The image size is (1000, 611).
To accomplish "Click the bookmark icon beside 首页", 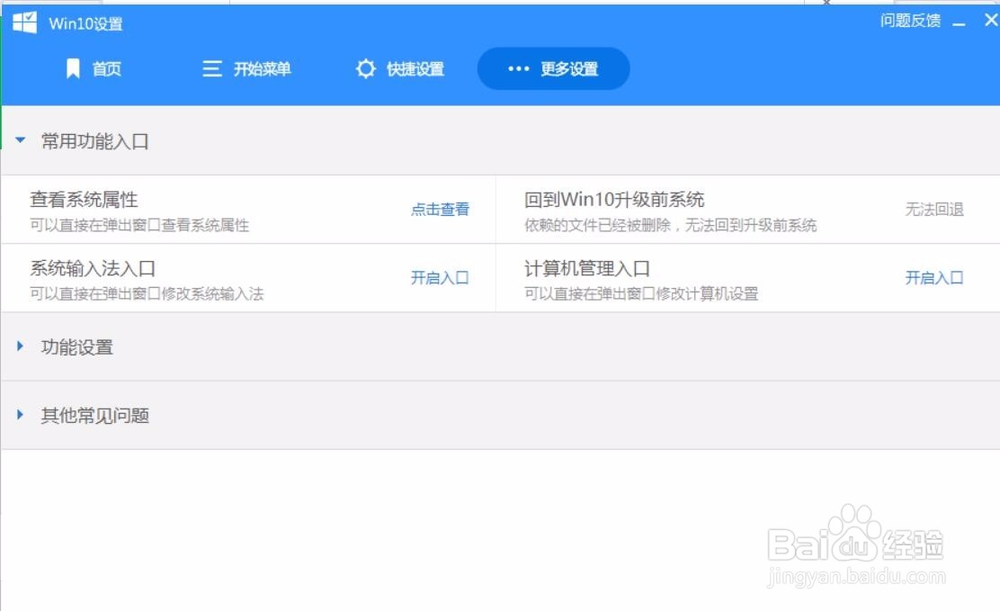I will (73, 68).
